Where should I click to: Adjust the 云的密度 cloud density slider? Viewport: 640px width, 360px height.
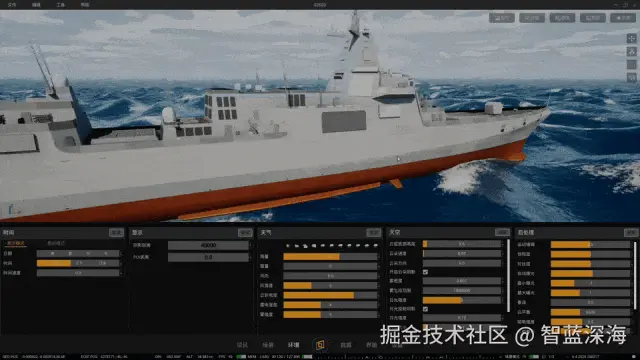point(330,295)
